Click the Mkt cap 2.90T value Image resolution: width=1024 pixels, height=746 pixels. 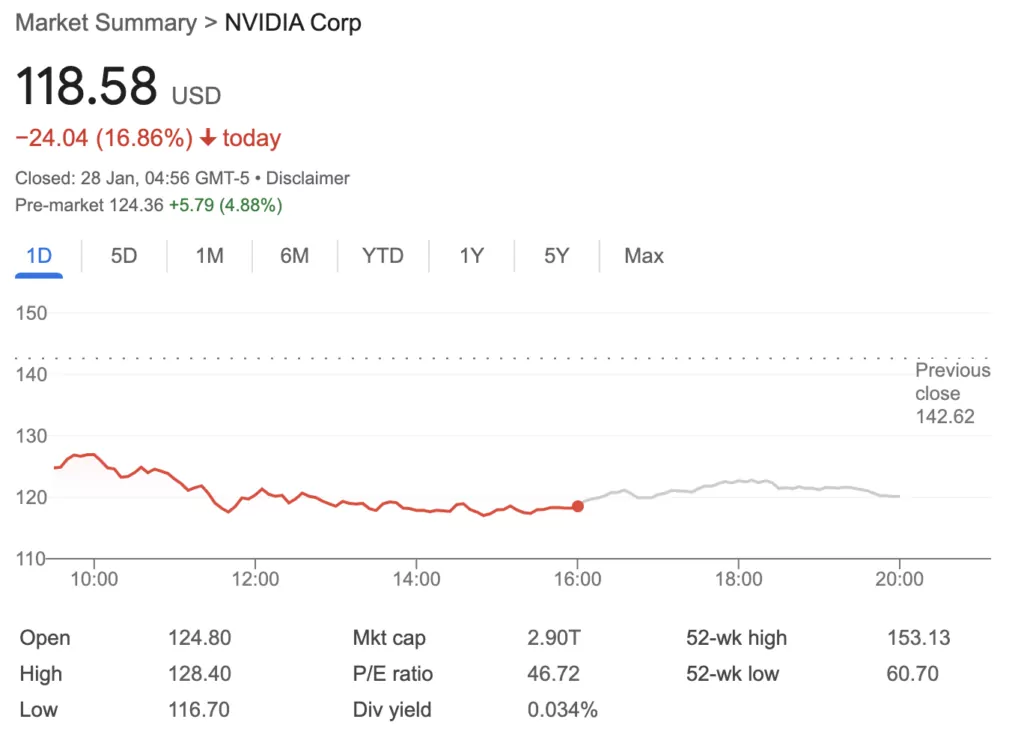pos(555,638)
